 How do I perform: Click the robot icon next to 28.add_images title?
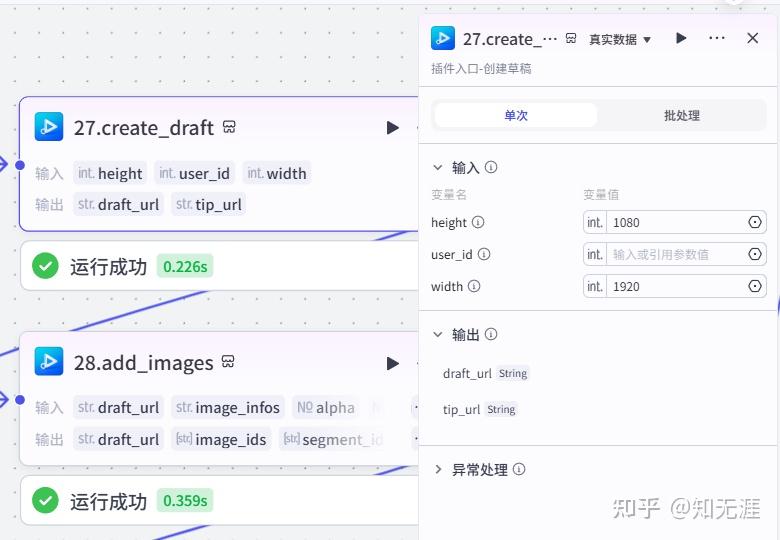click(228, 361)
